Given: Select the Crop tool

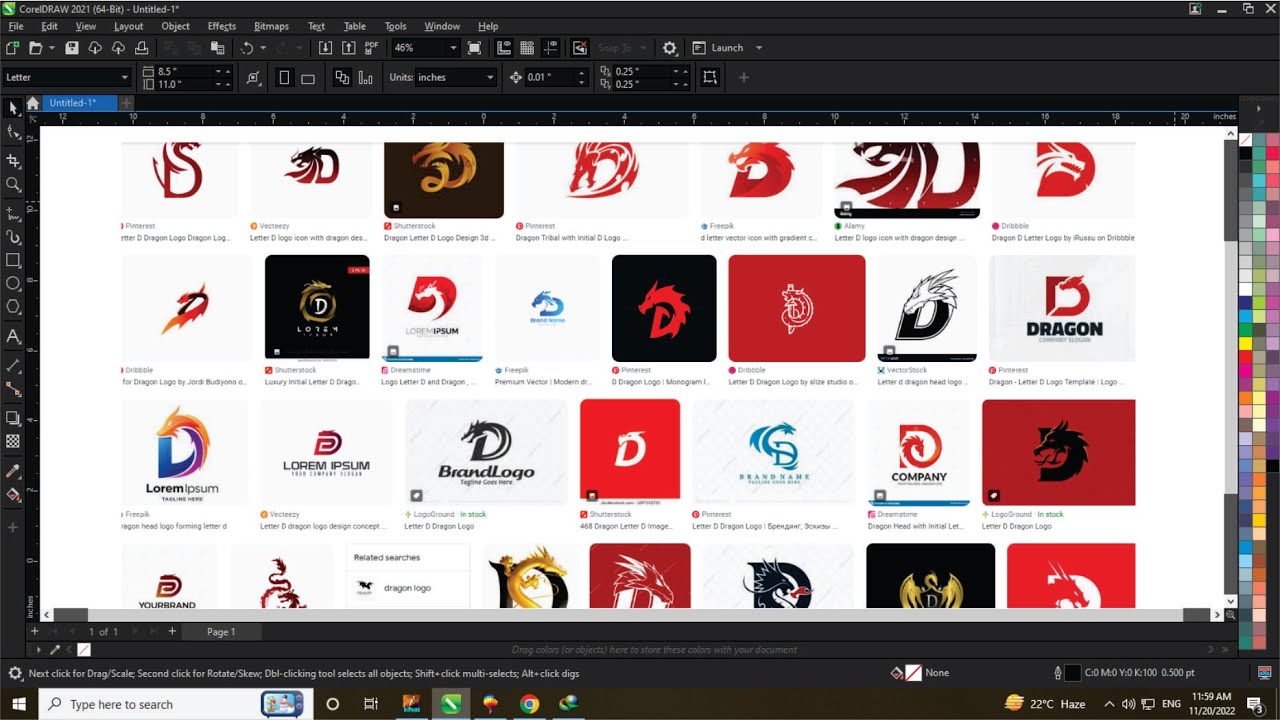Looking at the screenshot, I should coord(13,160).
